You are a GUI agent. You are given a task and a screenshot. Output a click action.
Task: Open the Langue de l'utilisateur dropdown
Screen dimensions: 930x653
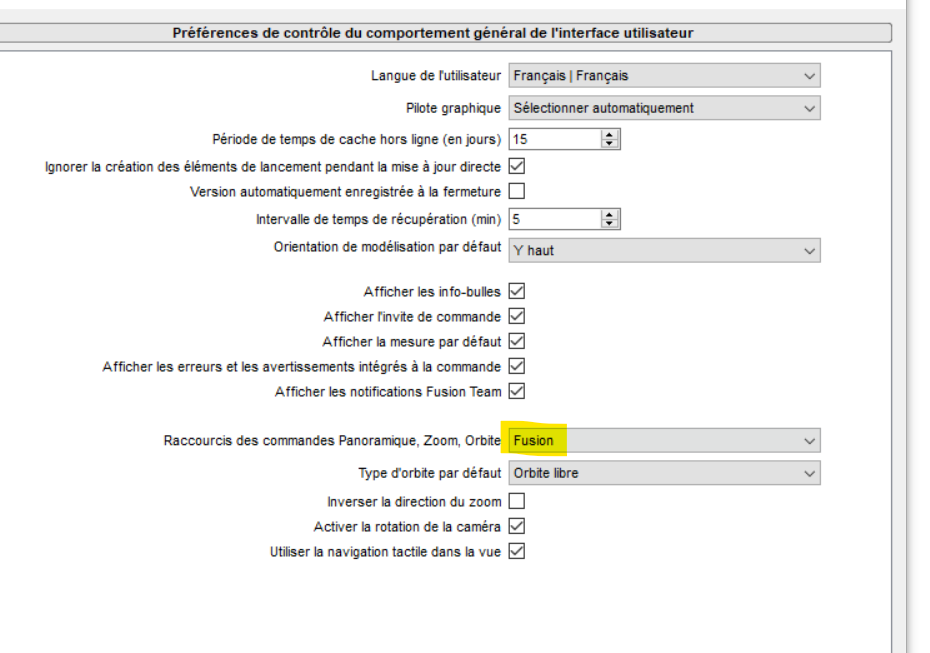click(x=664, y=75)
